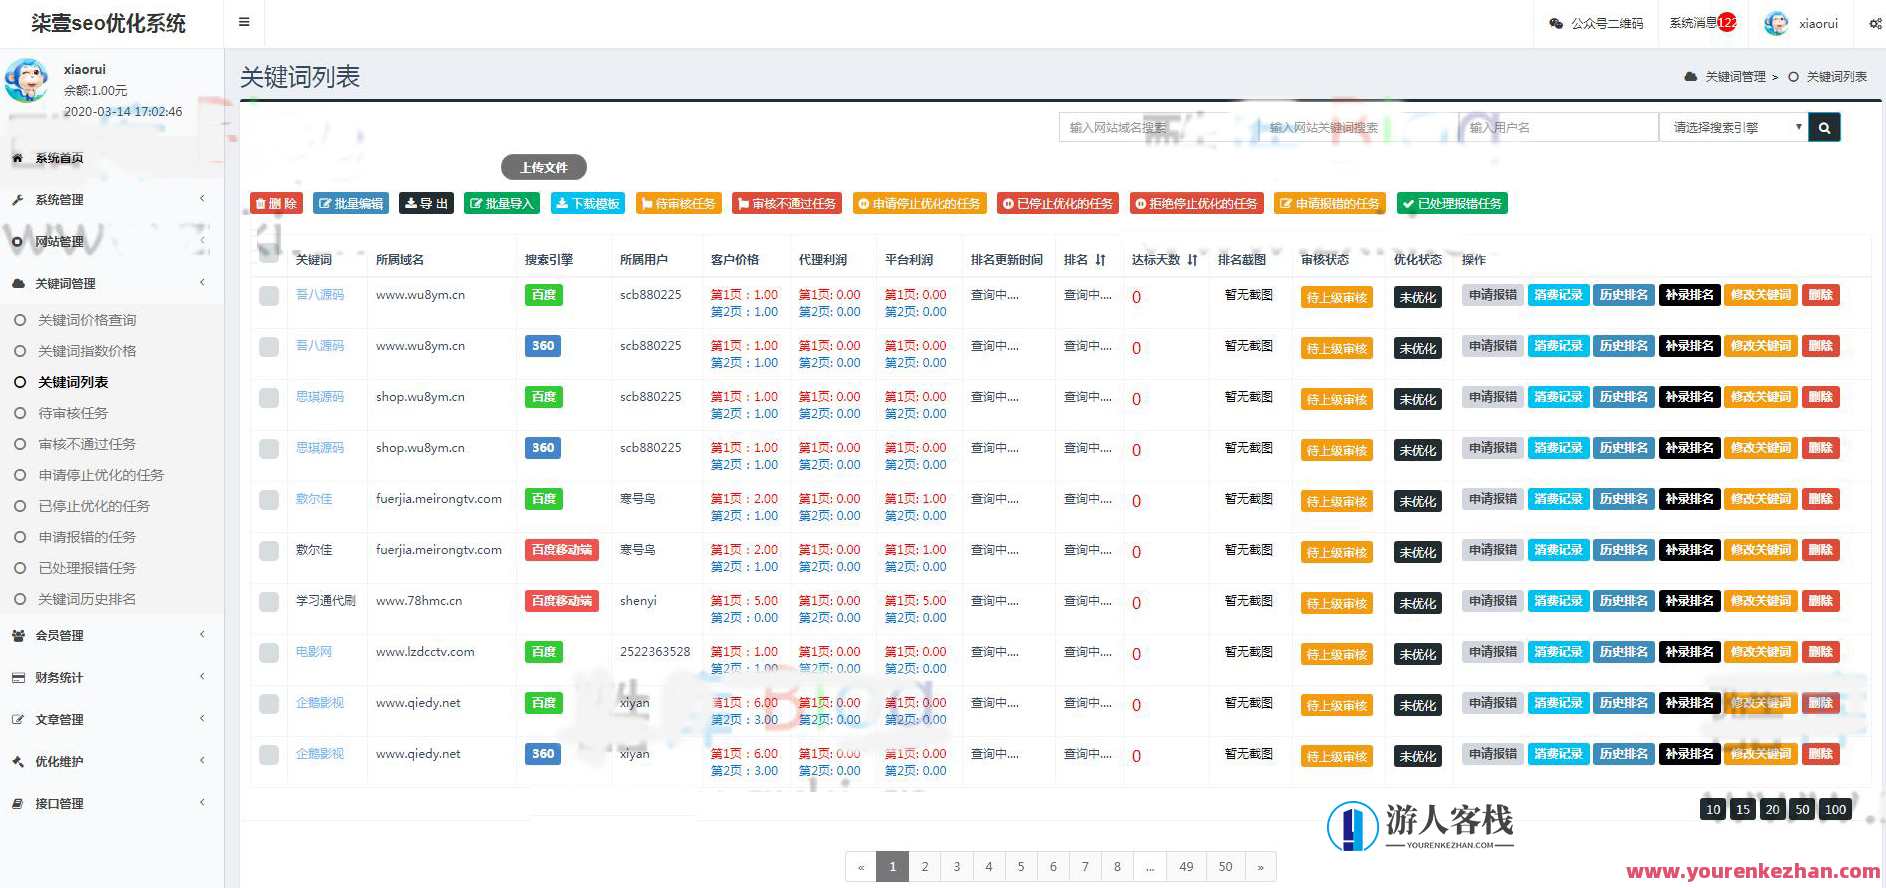The width and height of the screenshot is (1886, 888).
Task: Click the 系统首页 home icon in sidebar
Action: (x=17, y=158)
